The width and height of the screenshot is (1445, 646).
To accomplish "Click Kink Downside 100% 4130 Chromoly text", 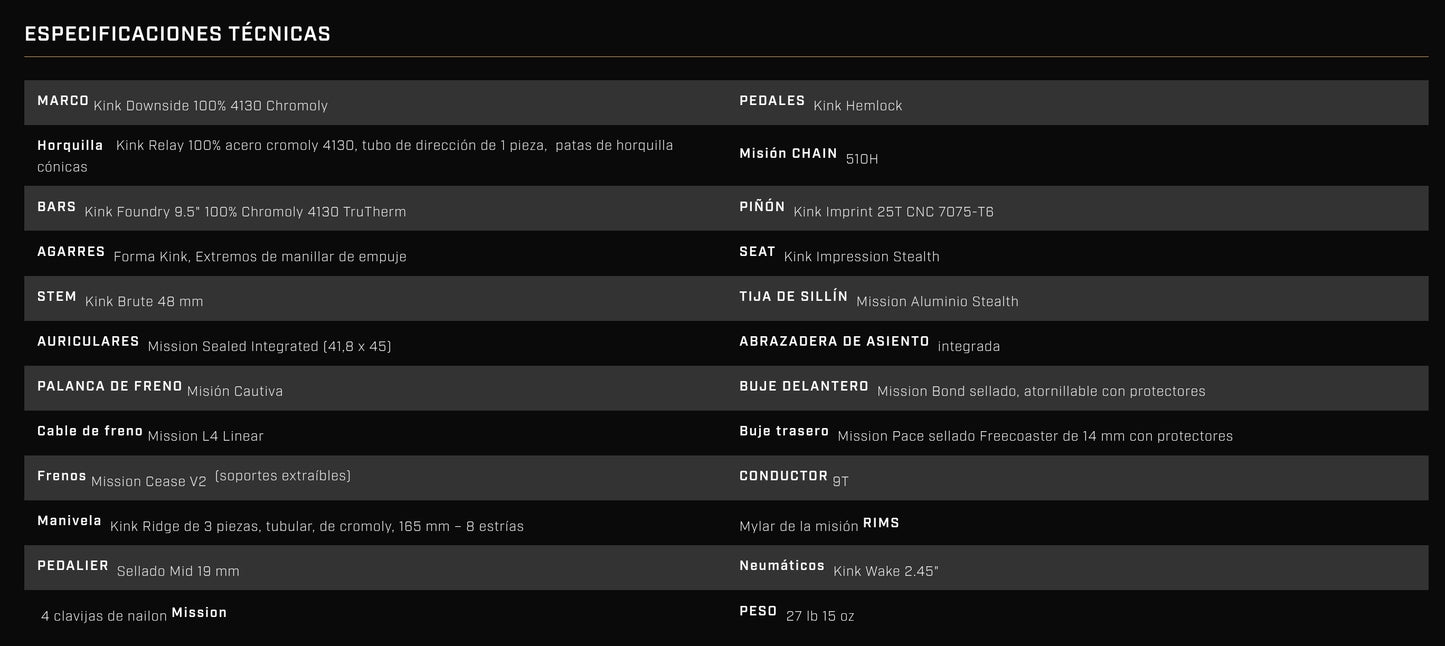I will coord(210,106).
